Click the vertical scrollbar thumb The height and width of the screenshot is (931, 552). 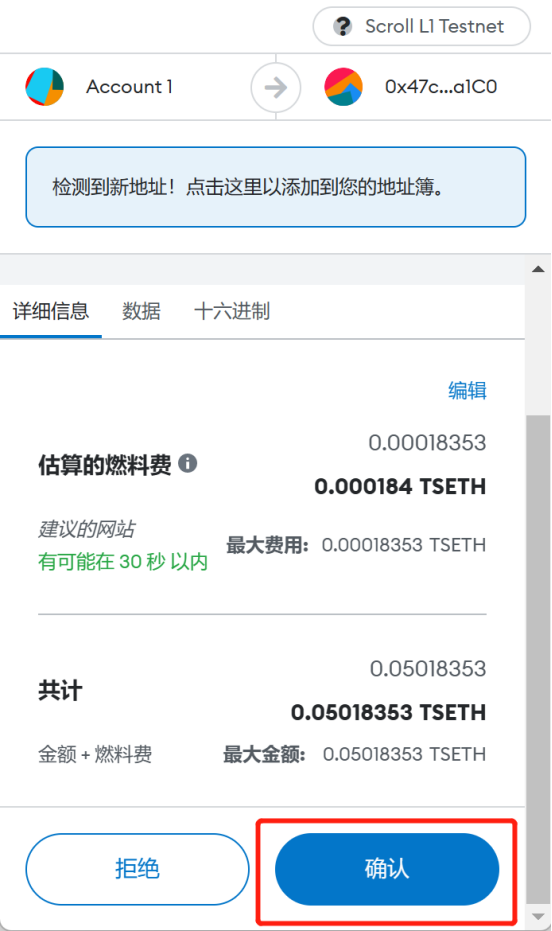tap(538, 659)
